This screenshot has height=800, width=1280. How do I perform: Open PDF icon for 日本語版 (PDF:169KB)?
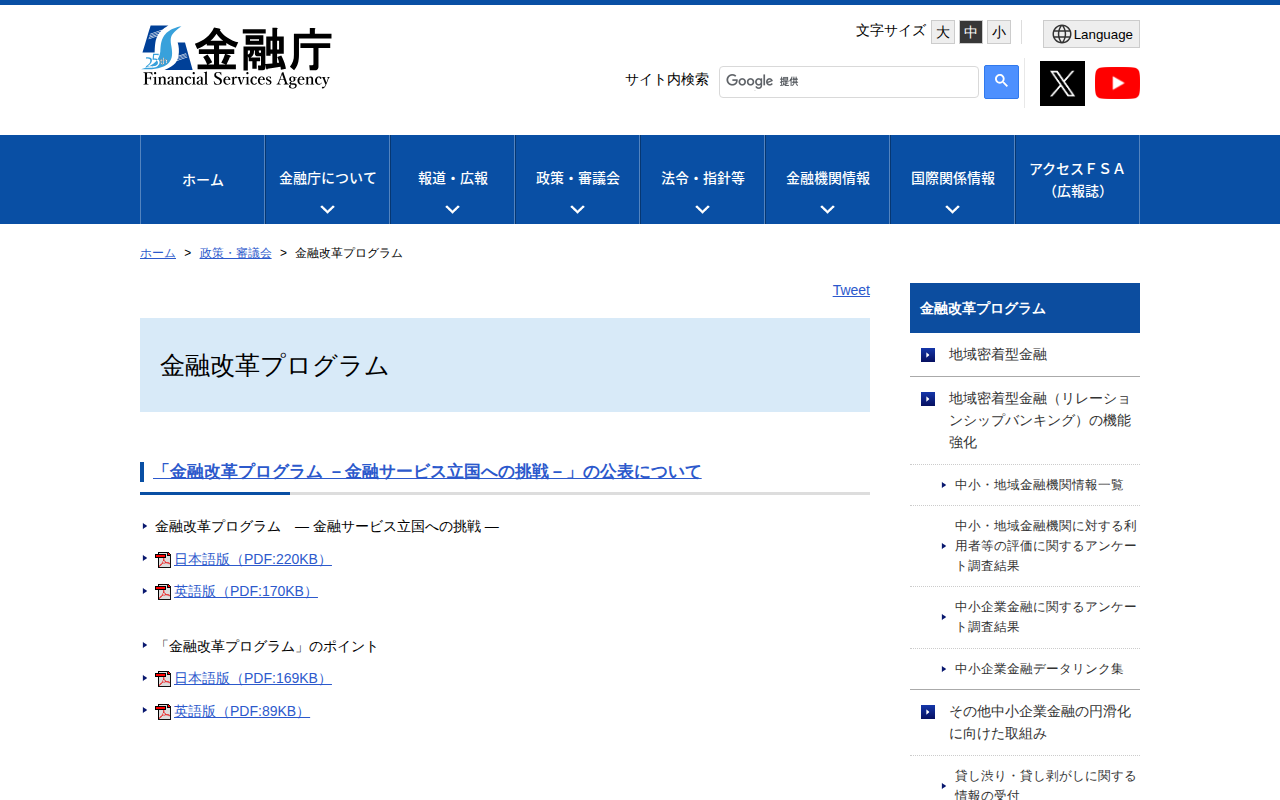(163, 679)
